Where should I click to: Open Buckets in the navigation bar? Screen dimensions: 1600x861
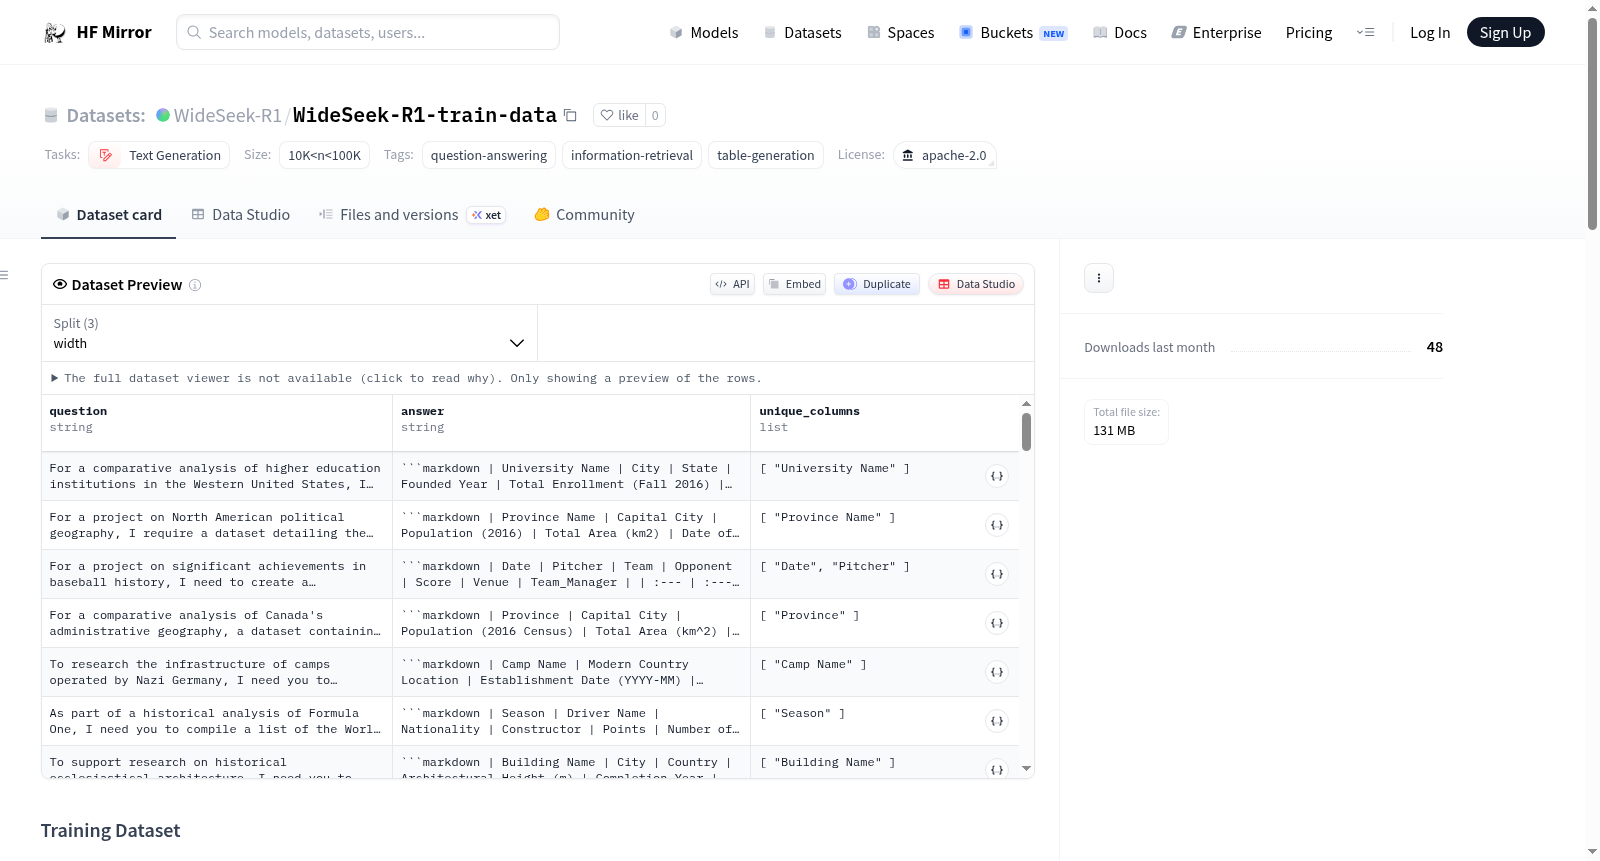[x=1013, y=33]
